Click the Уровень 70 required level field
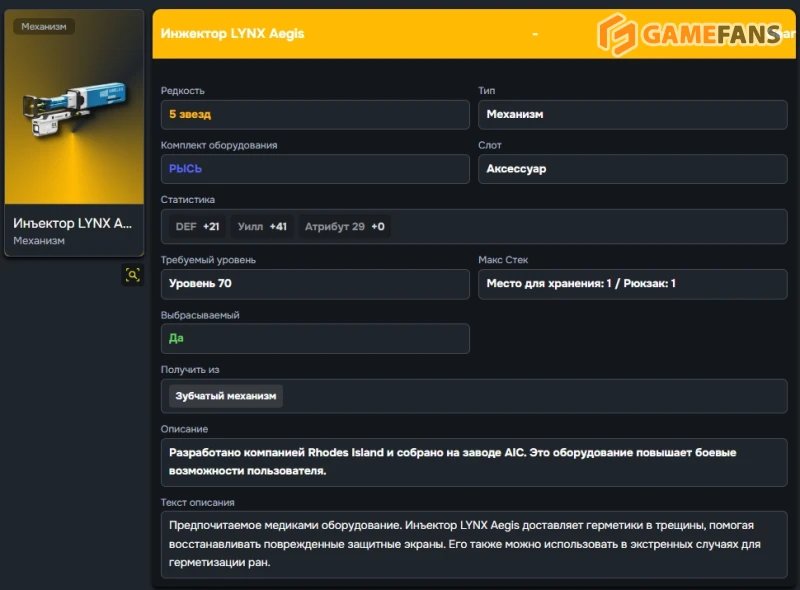The width and height of the screenshot is (800, 590). click(x=314, y=284)
